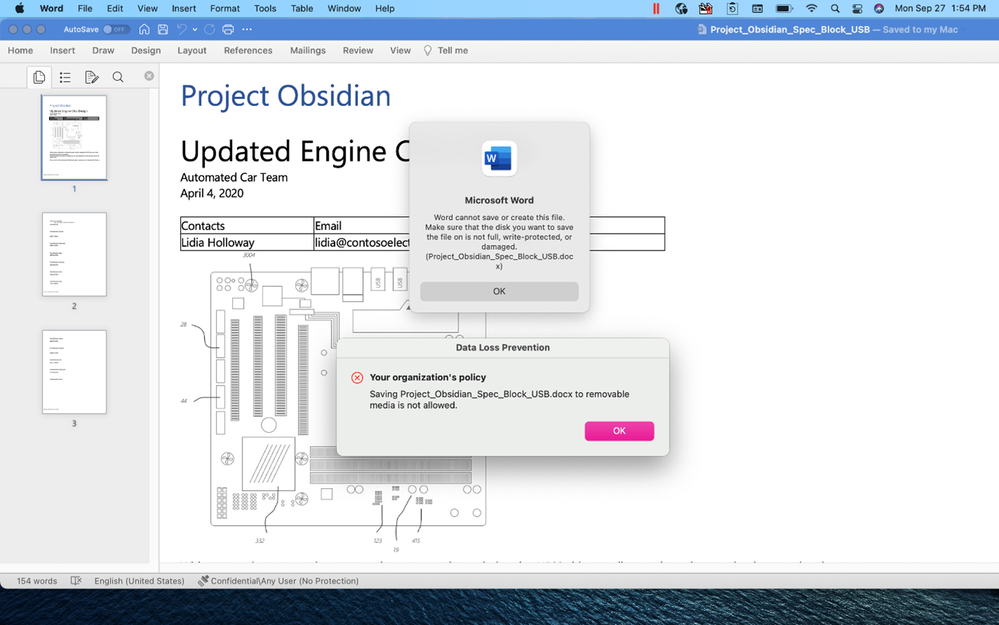Open the Undo history dropdown arrow

[195, 29]
